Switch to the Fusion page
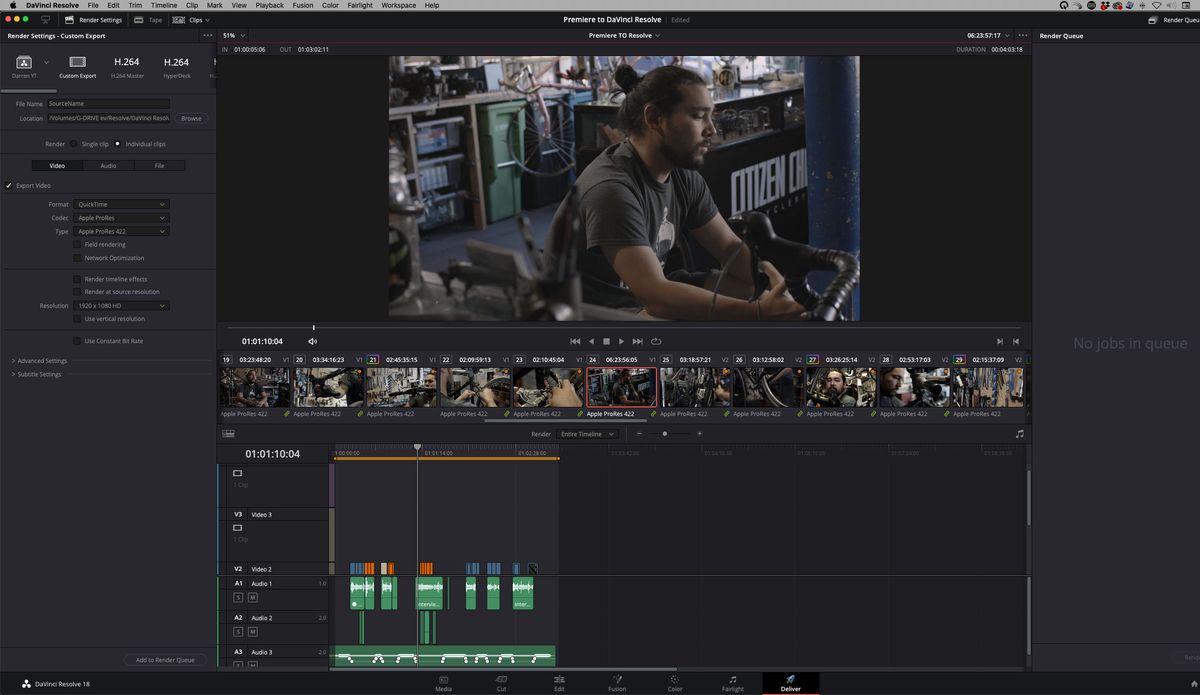The width and height of the screenshot is (1200, 695). [617, 686]
